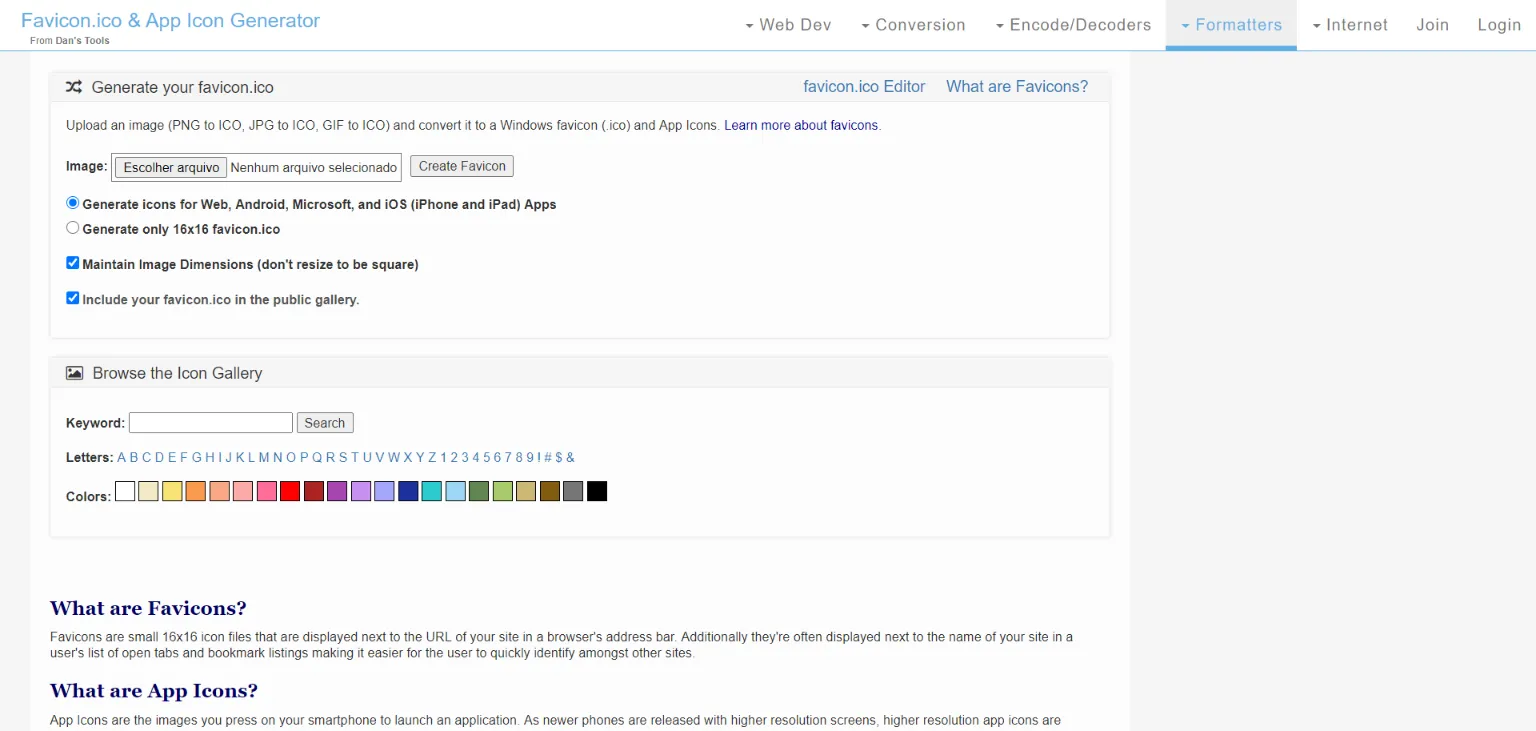
Task: Browse icons starting with letter C
Action: [x=146, y=457]
